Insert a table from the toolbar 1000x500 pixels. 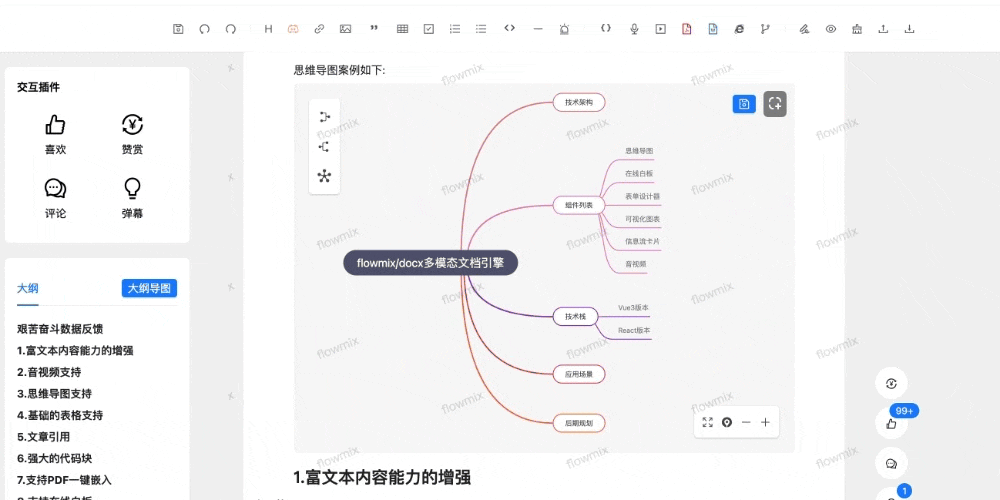[x=402, y=29]
